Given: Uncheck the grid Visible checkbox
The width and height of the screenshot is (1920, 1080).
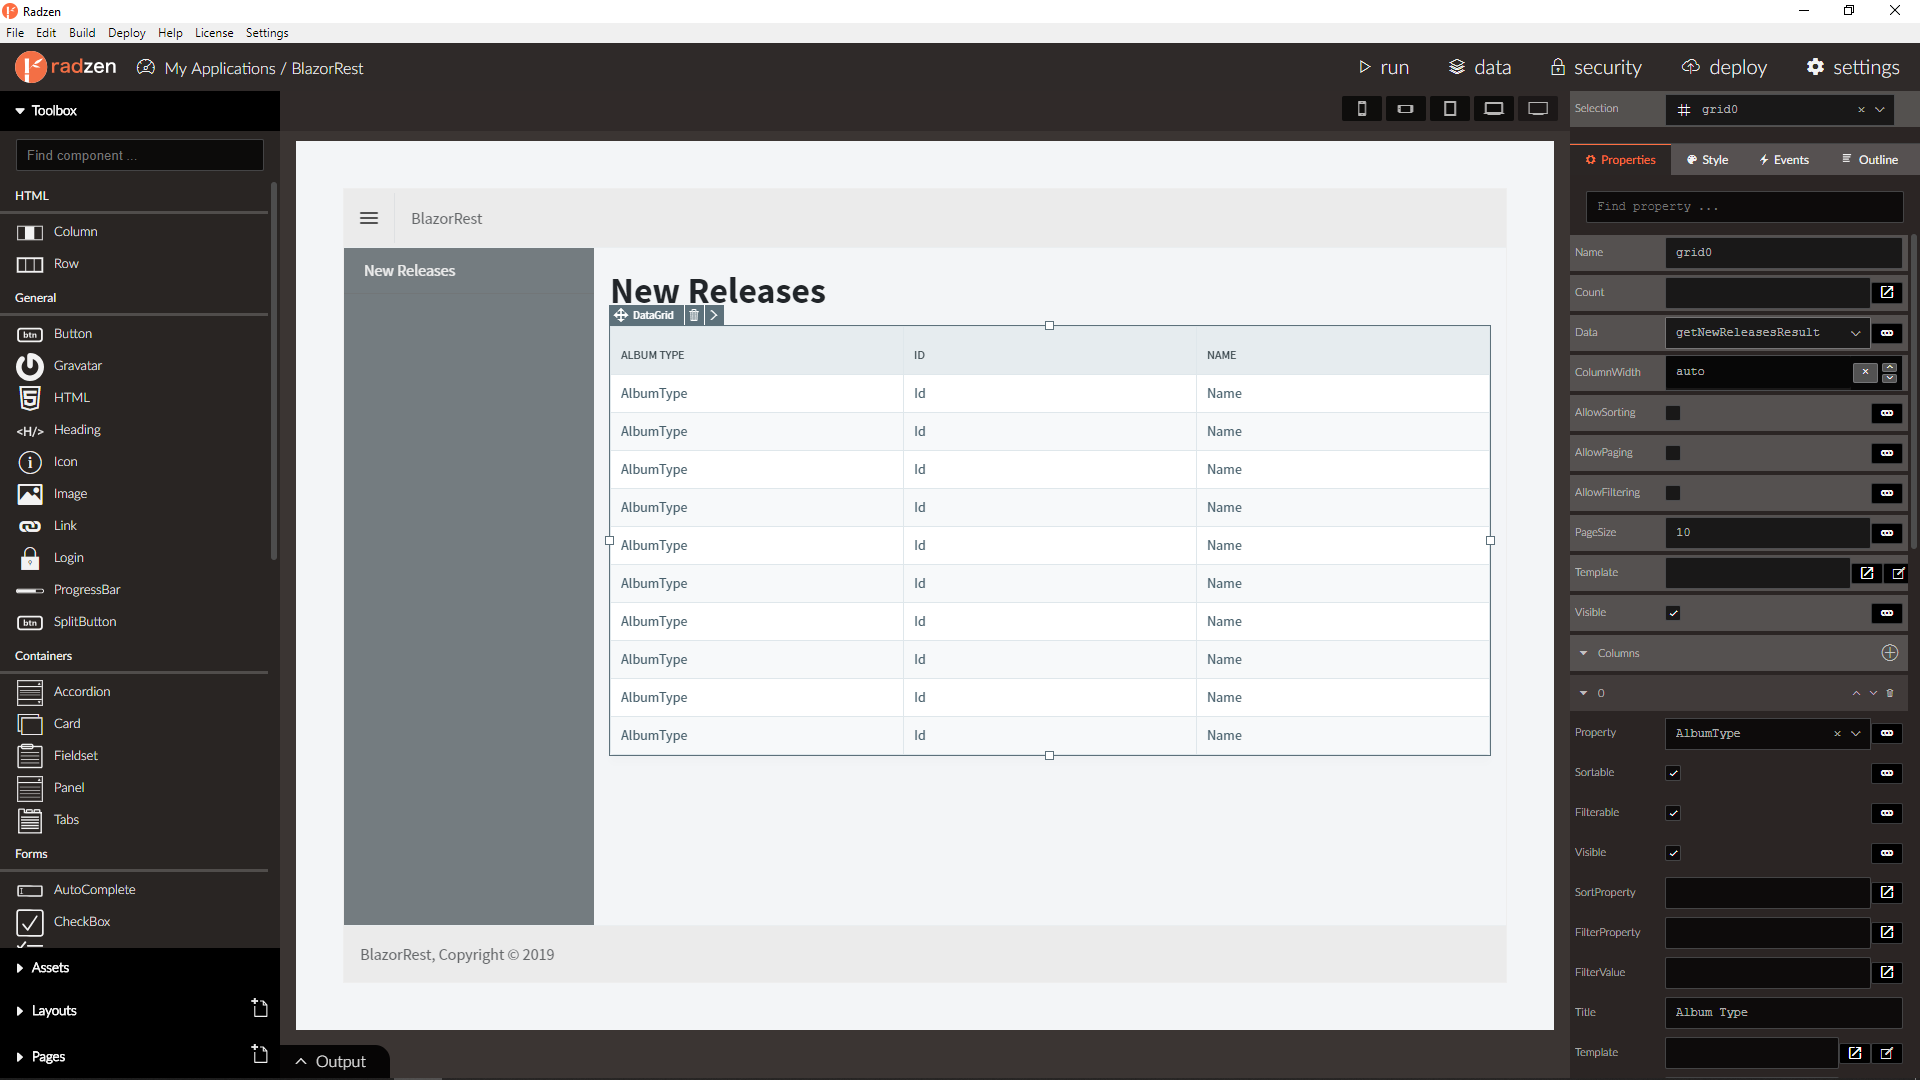Looking at the screenshot, I should click(x=1673, y=613).
